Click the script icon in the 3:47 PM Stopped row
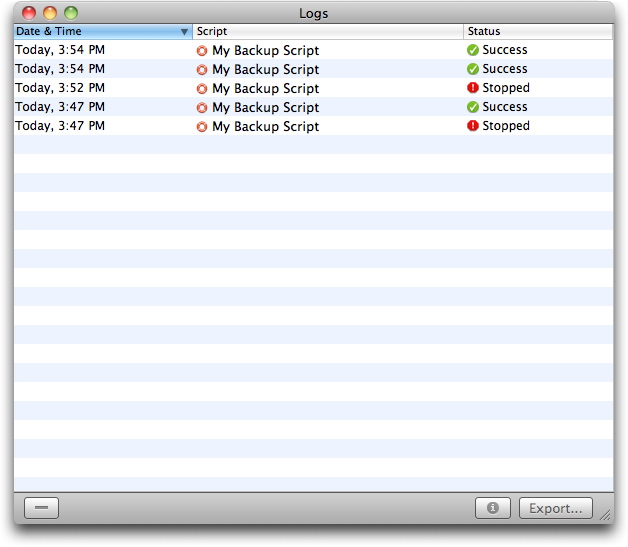Viewport: 628px width, 547px height. (x=202, y=127)
